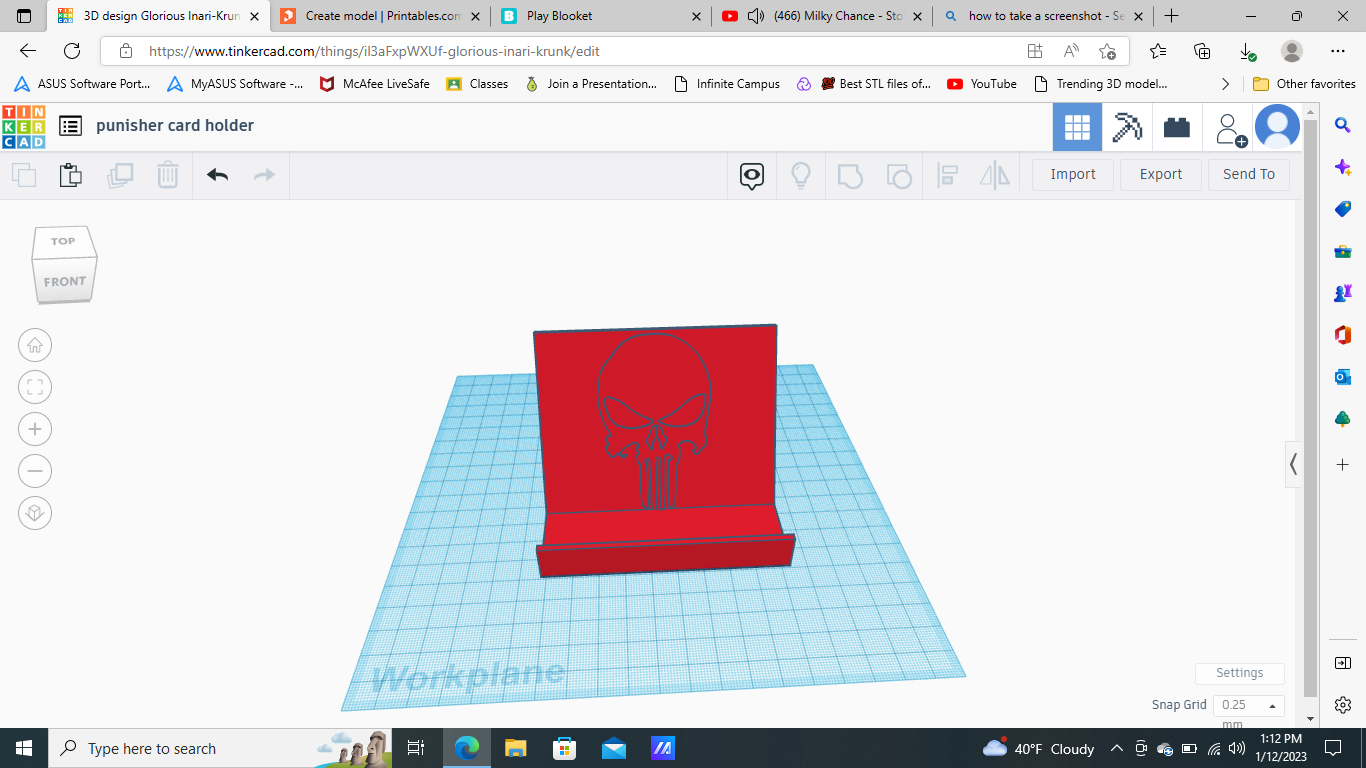Open the Classes bookmark
This screenshot has height=768, width=1366.
477,84
